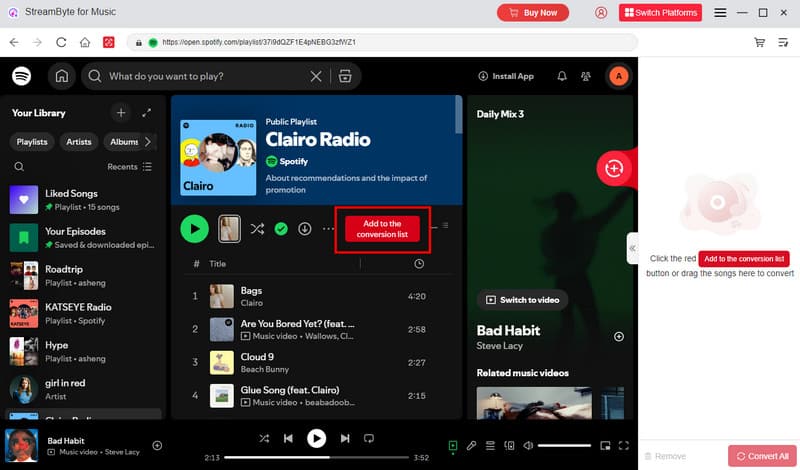The image size is (800, 470).
Task: Open the notifications bell
Action: point(561,76)
